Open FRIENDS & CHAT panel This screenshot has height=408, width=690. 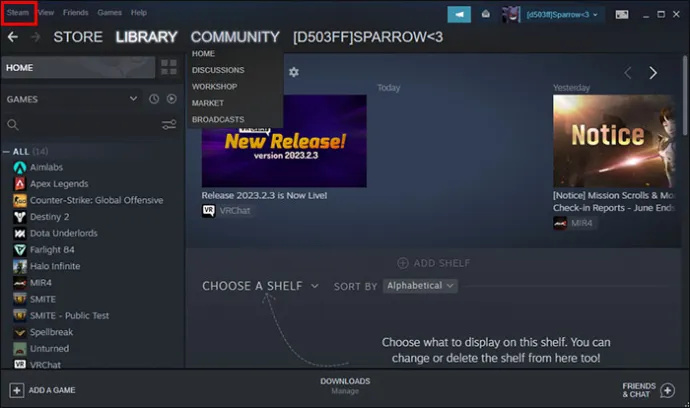pos(648,390)
